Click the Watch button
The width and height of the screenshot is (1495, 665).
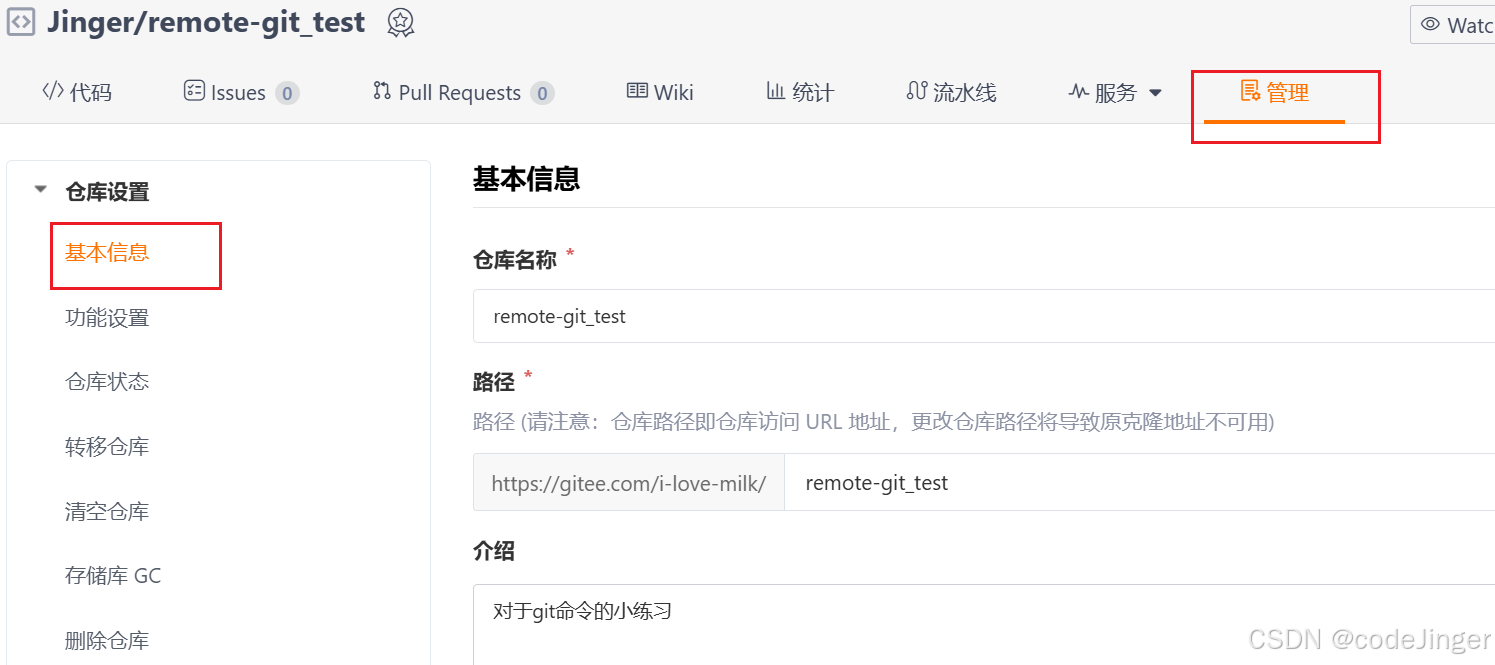(1453, 25)
